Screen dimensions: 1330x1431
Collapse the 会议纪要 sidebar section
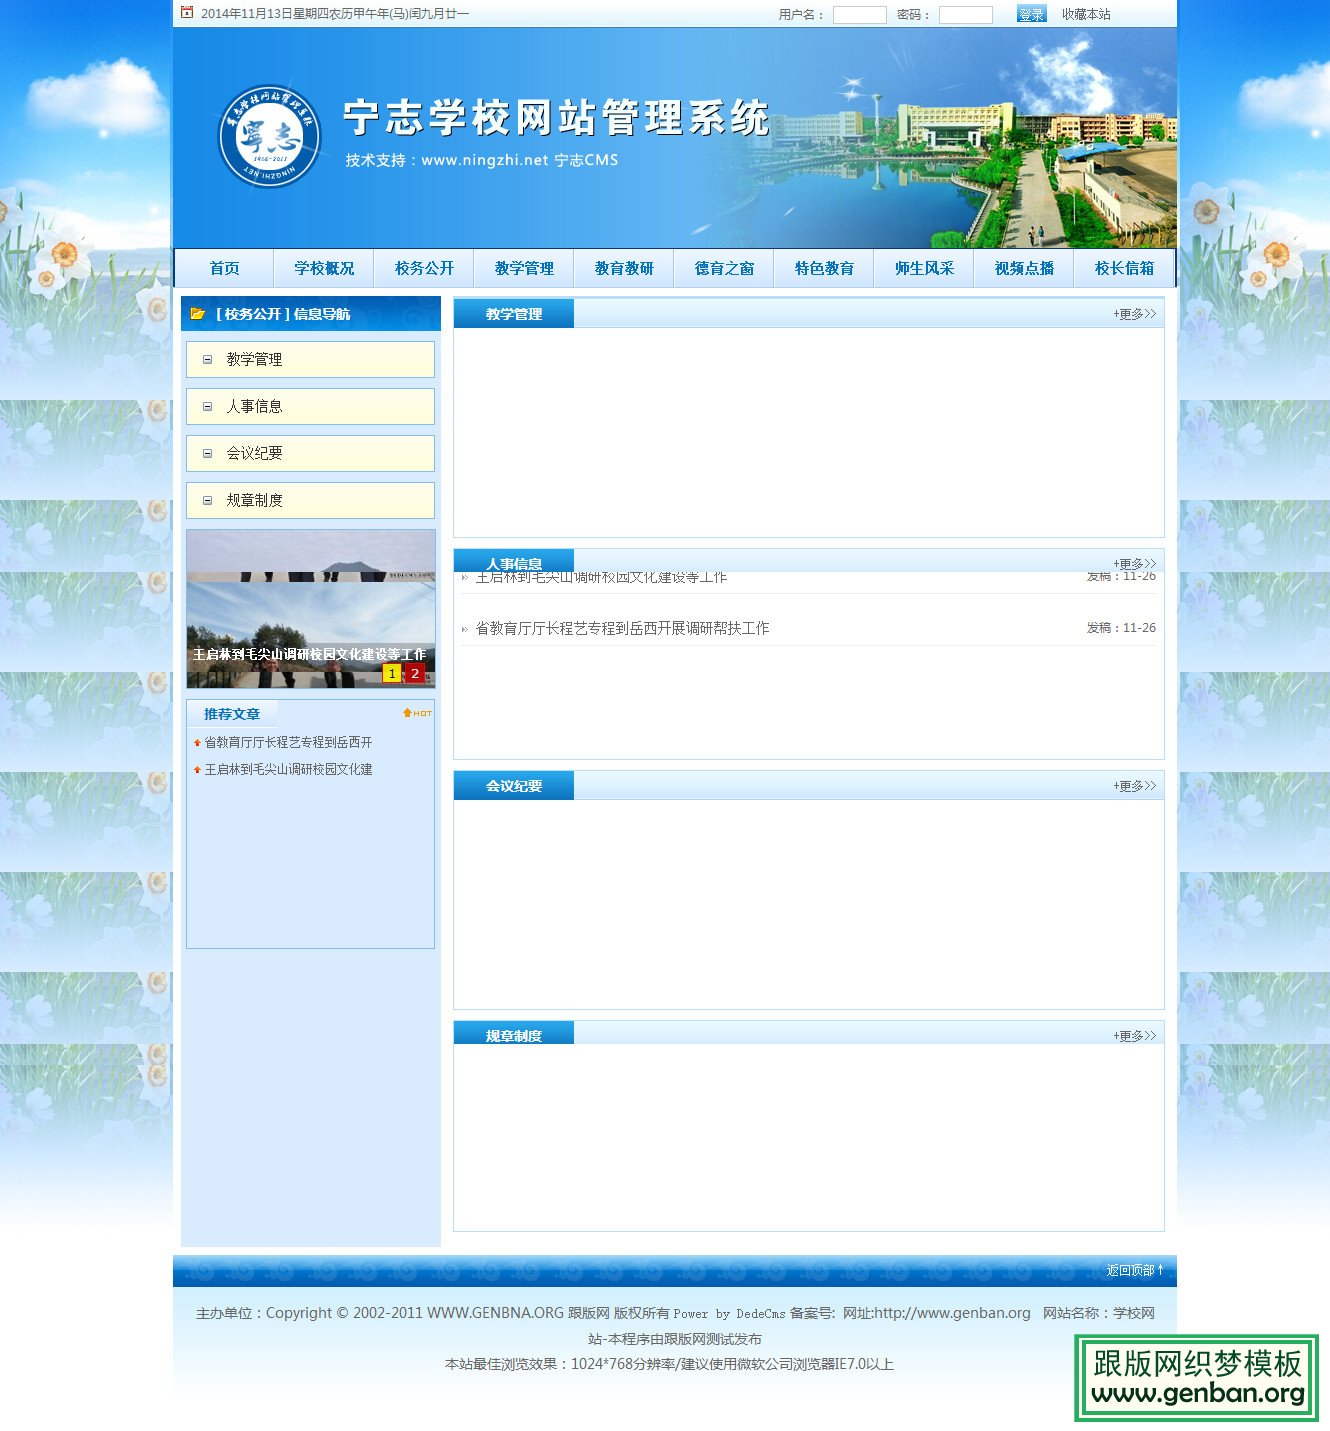coord(208,453)
